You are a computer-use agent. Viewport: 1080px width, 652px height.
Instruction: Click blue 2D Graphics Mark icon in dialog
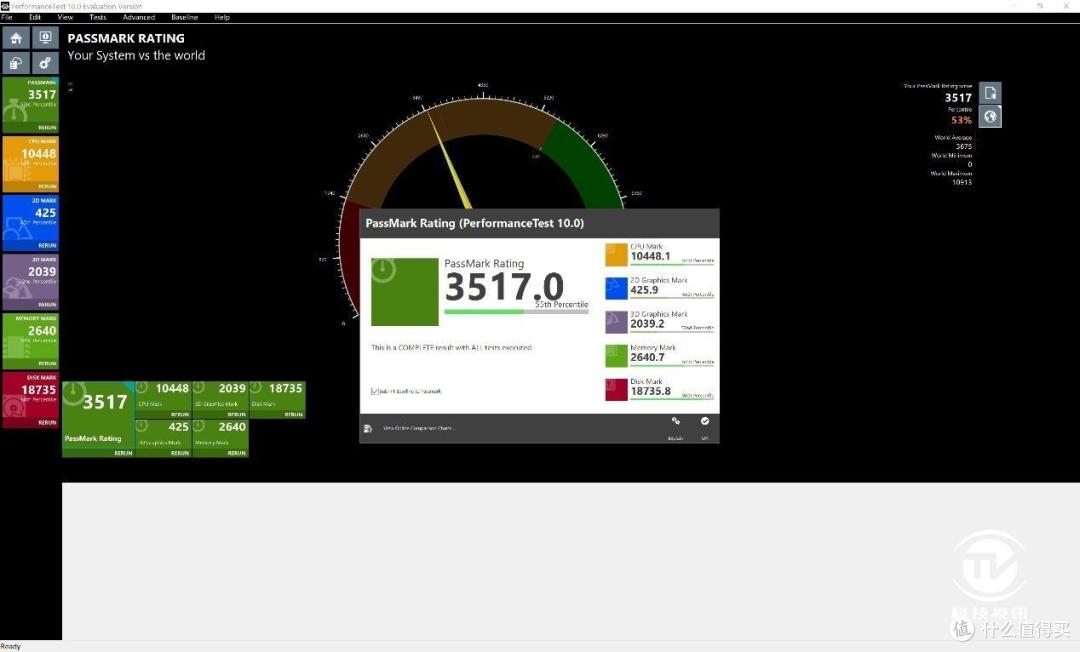coord(616,288)
